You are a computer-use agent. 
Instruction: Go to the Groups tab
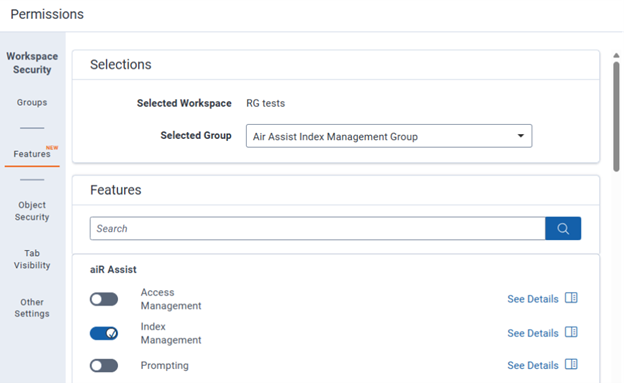tap(32, 102)
